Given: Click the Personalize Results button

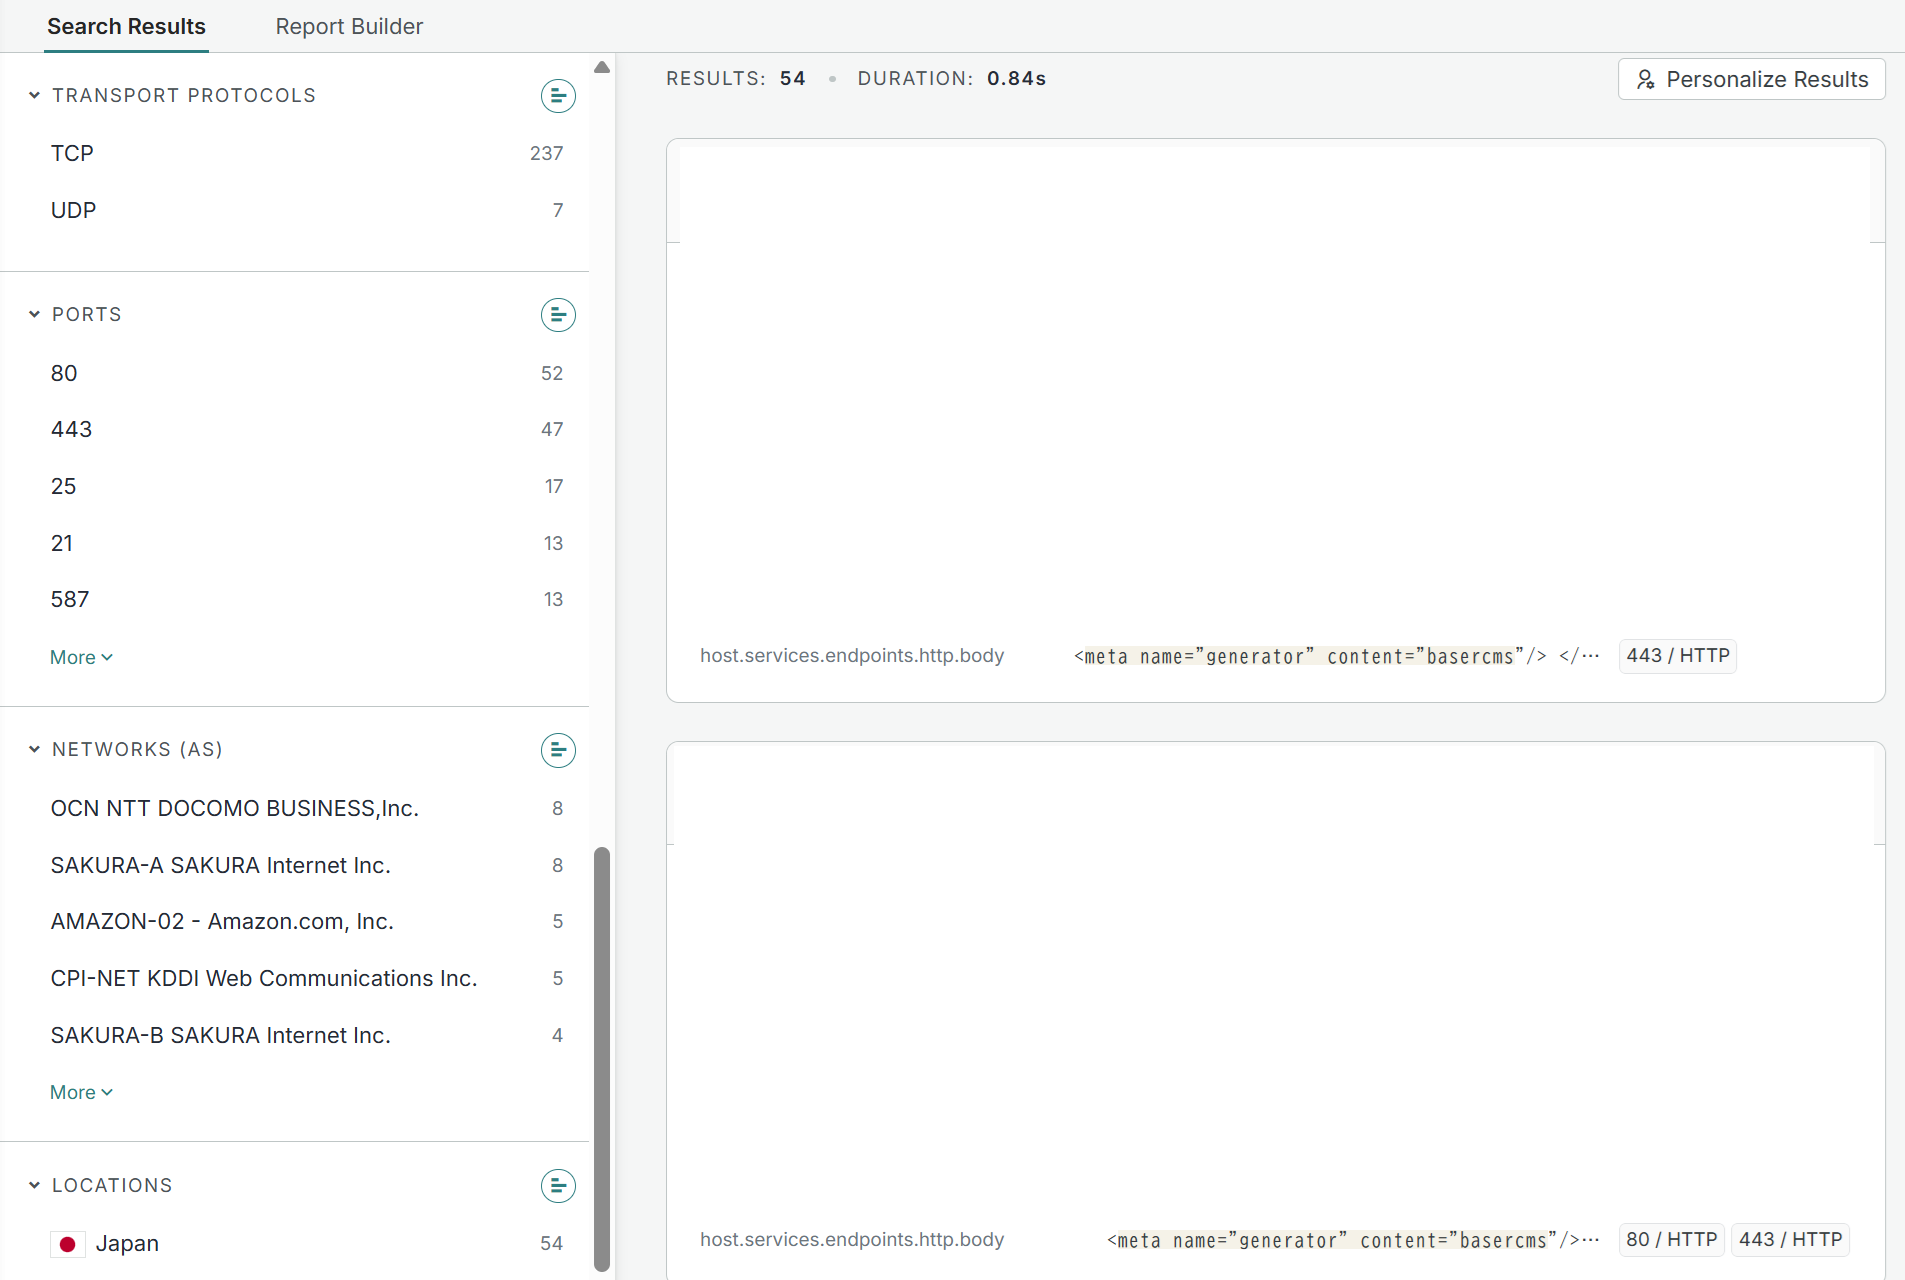Looking at the screenshot, I should pyautogui.click(x=1751, y=80).
